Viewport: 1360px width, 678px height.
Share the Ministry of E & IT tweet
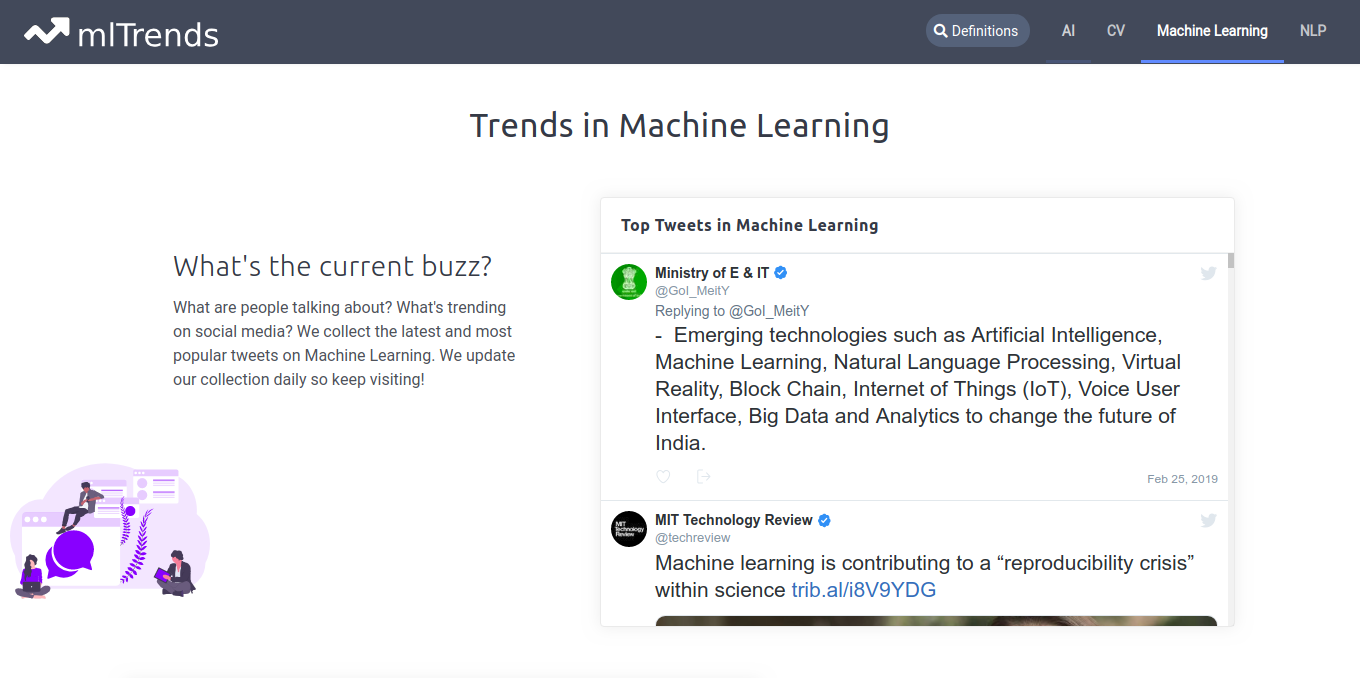(x=703, y=477)
